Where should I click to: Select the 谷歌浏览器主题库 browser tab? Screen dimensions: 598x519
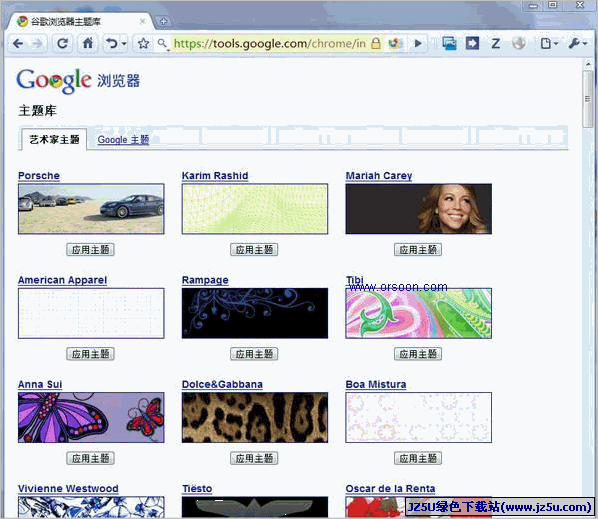(x=79, y=22)
